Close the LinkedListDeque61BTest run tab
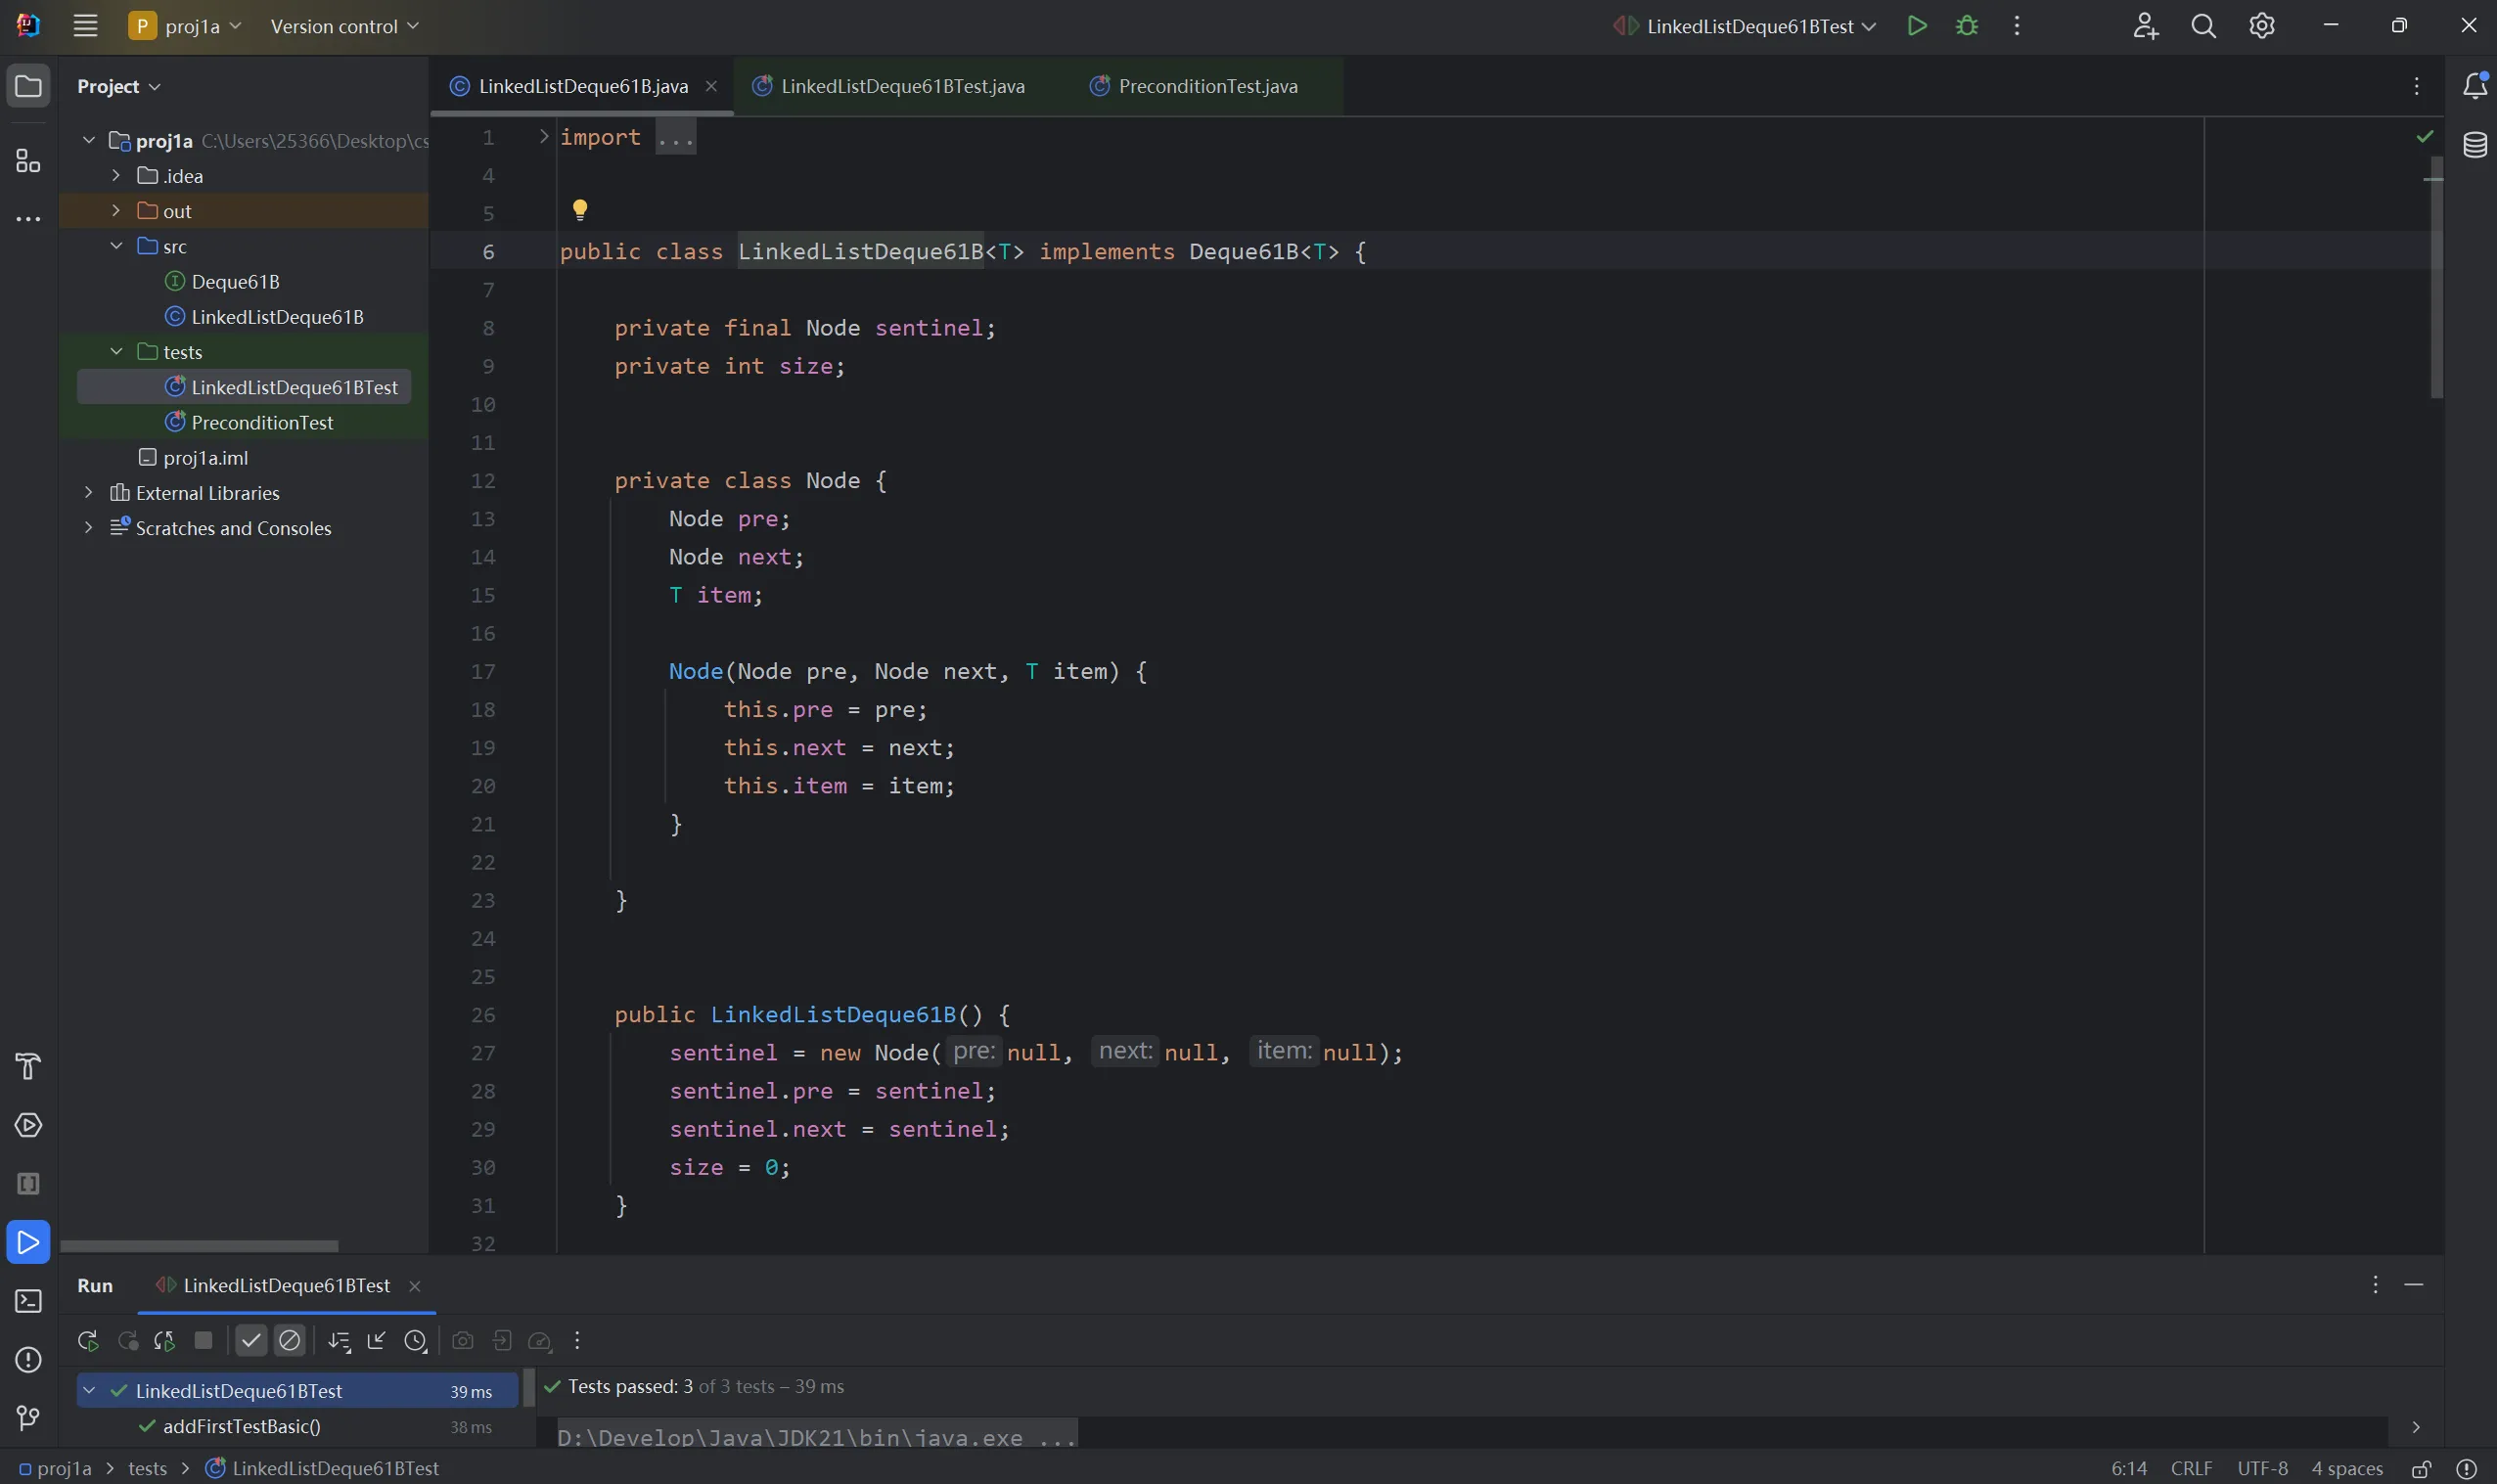The height and width of the screenshot is (1484, 2497). click(x=415, y=1286)
